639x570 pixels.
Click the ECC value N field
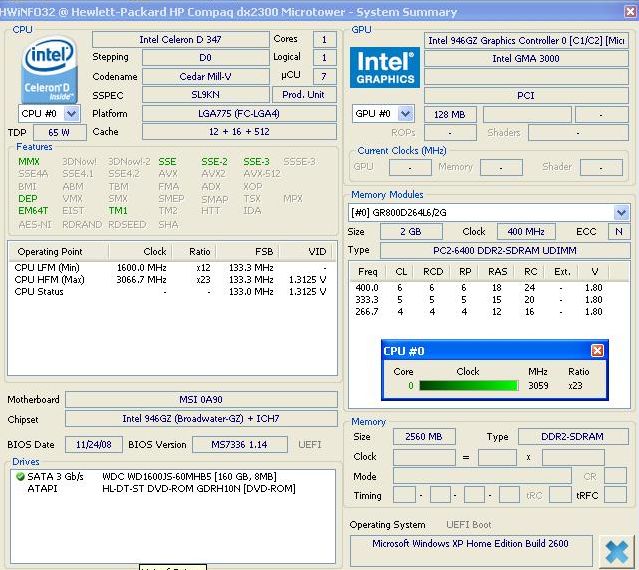619,231
